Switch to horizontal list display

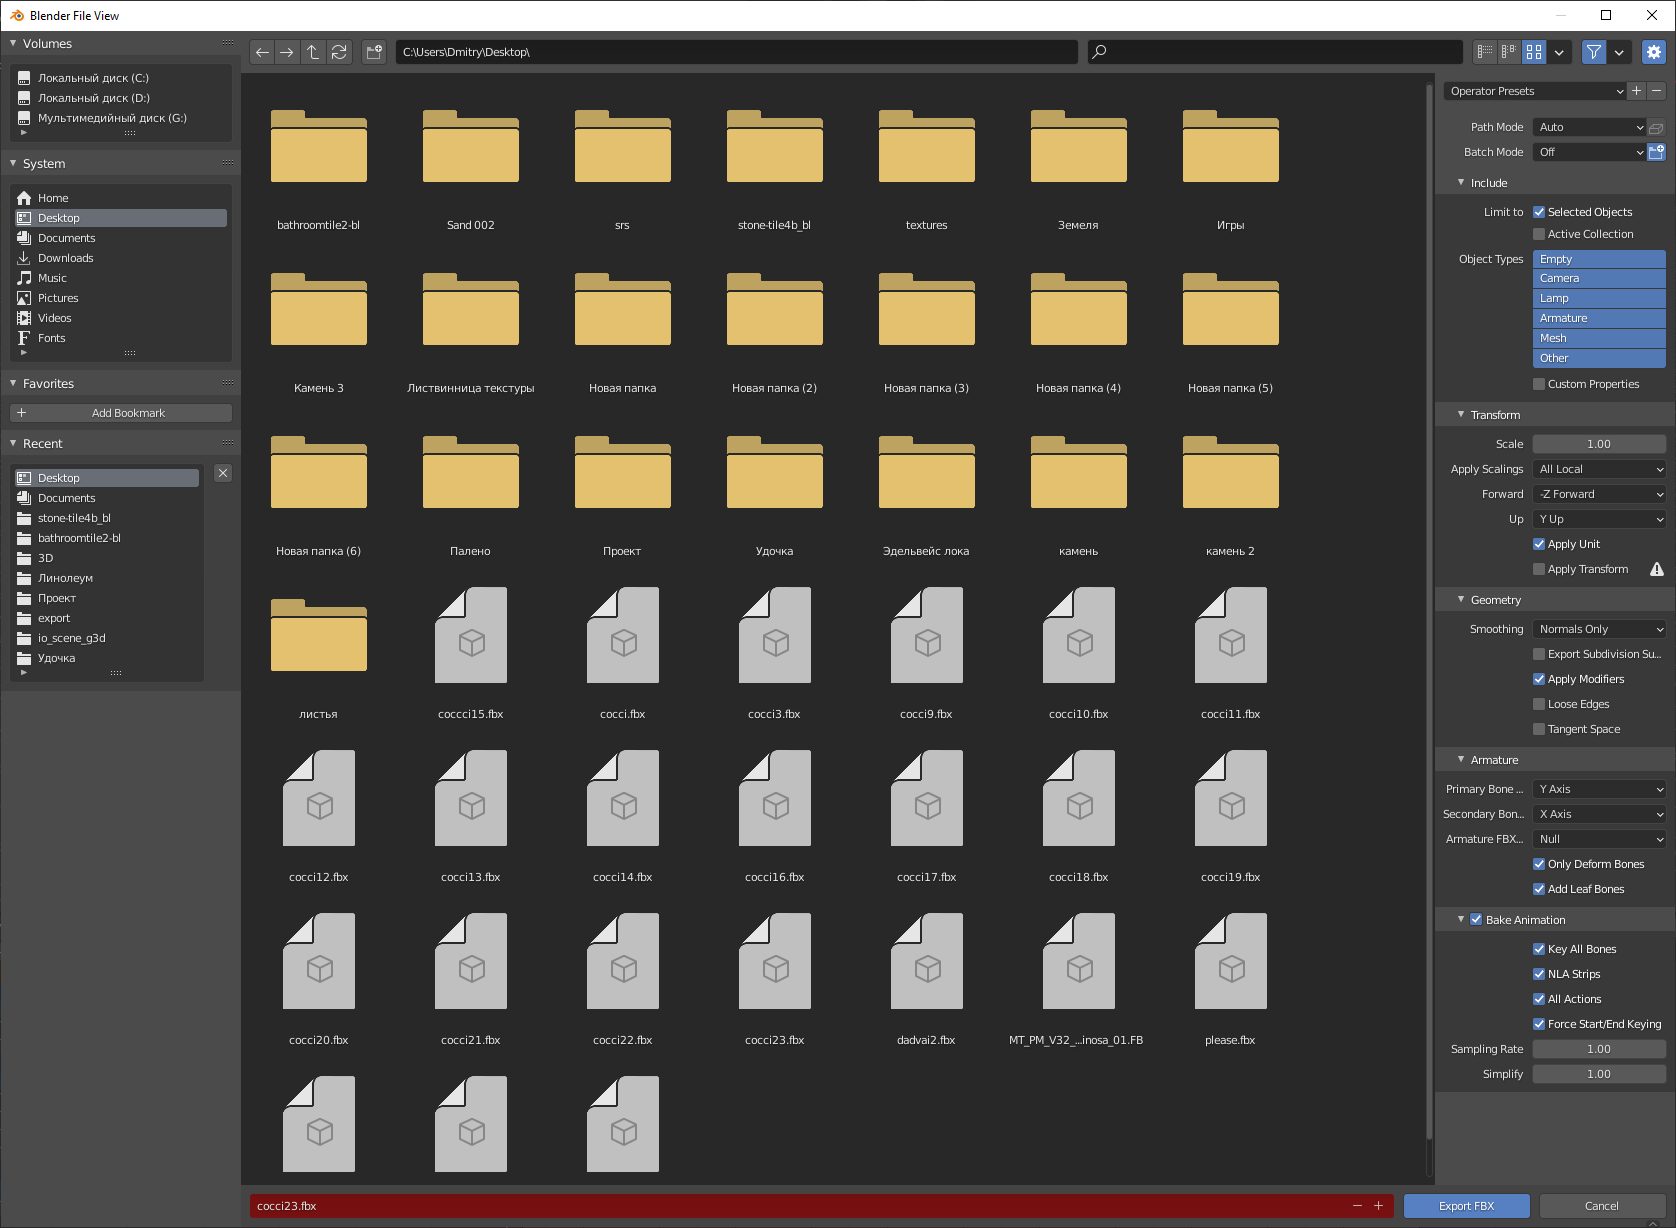(1509, 52)
